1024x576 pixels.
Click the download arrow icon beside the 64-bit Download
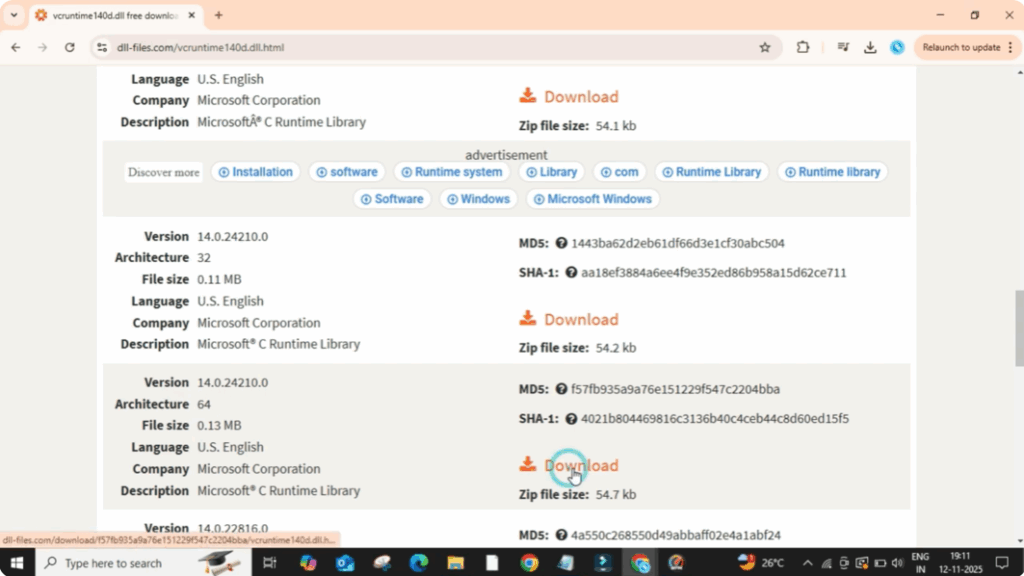pos(528,464)
